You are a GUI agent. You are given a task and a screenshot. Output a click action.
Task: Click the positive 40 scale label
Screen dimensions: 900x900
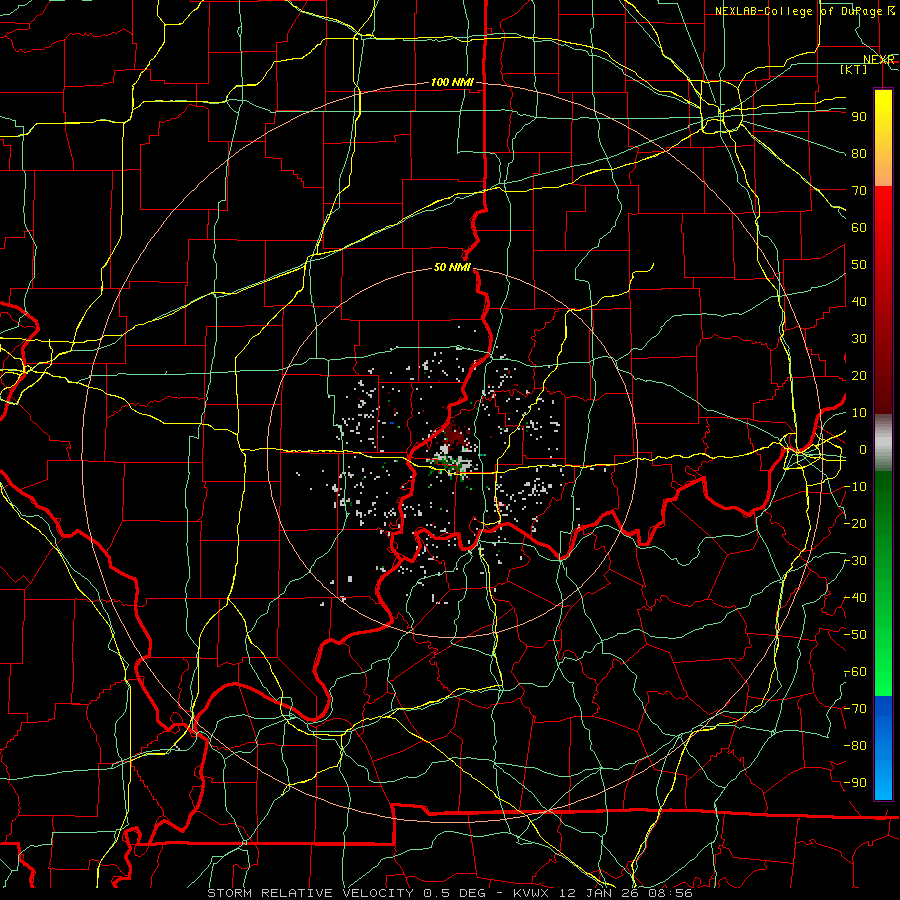coord(859,302)
